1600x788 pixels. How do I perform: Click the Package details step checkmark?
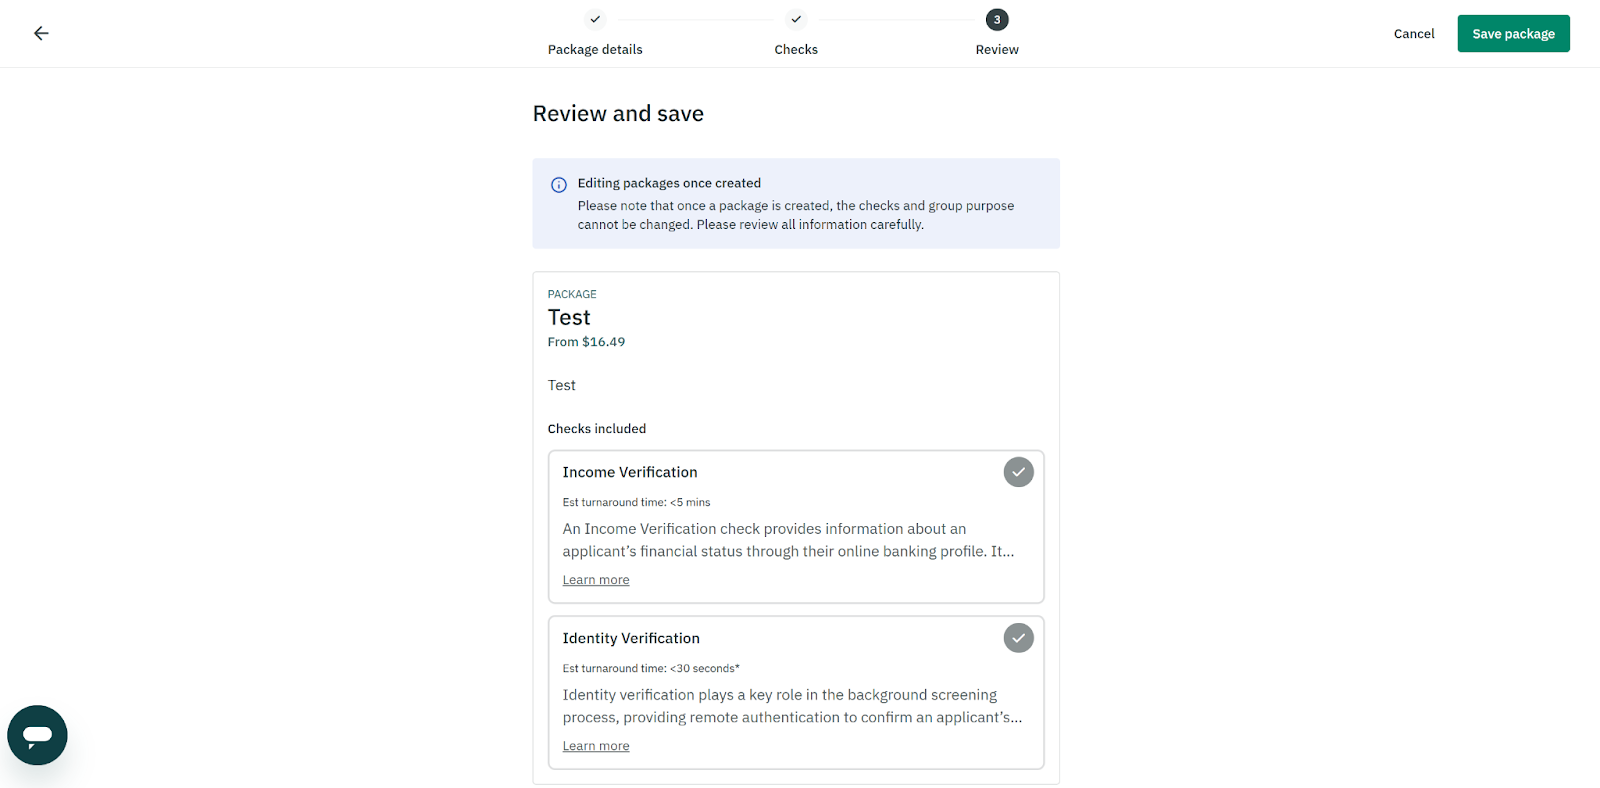595,19
